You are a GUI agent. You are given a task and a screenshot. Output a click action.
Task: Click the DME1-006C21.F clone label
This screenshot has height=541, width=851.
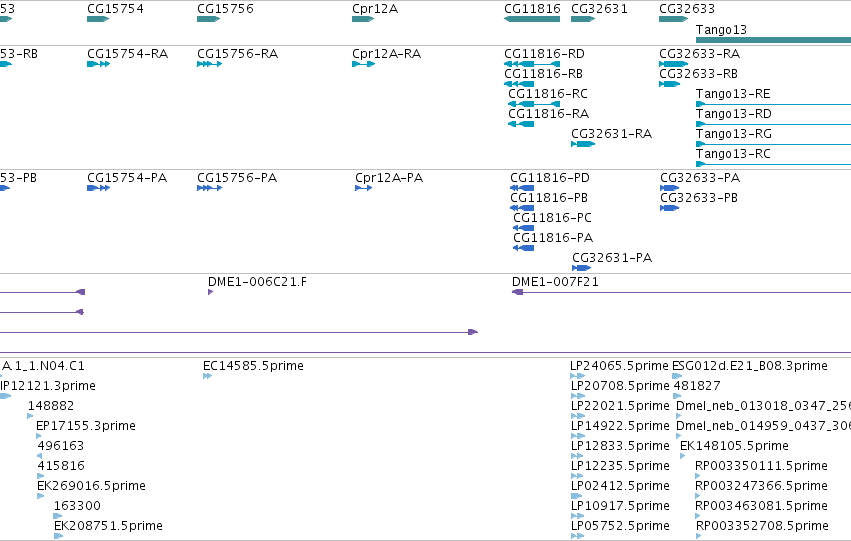[257, 282]
